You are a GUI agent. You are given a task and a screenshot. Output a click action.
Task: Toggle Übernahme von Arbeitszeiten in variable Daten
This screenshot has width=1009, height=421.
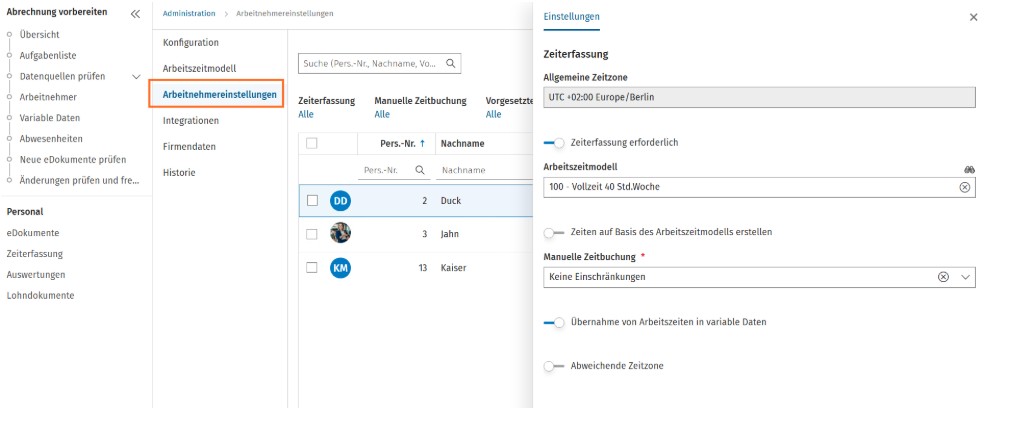coord(554,322)
